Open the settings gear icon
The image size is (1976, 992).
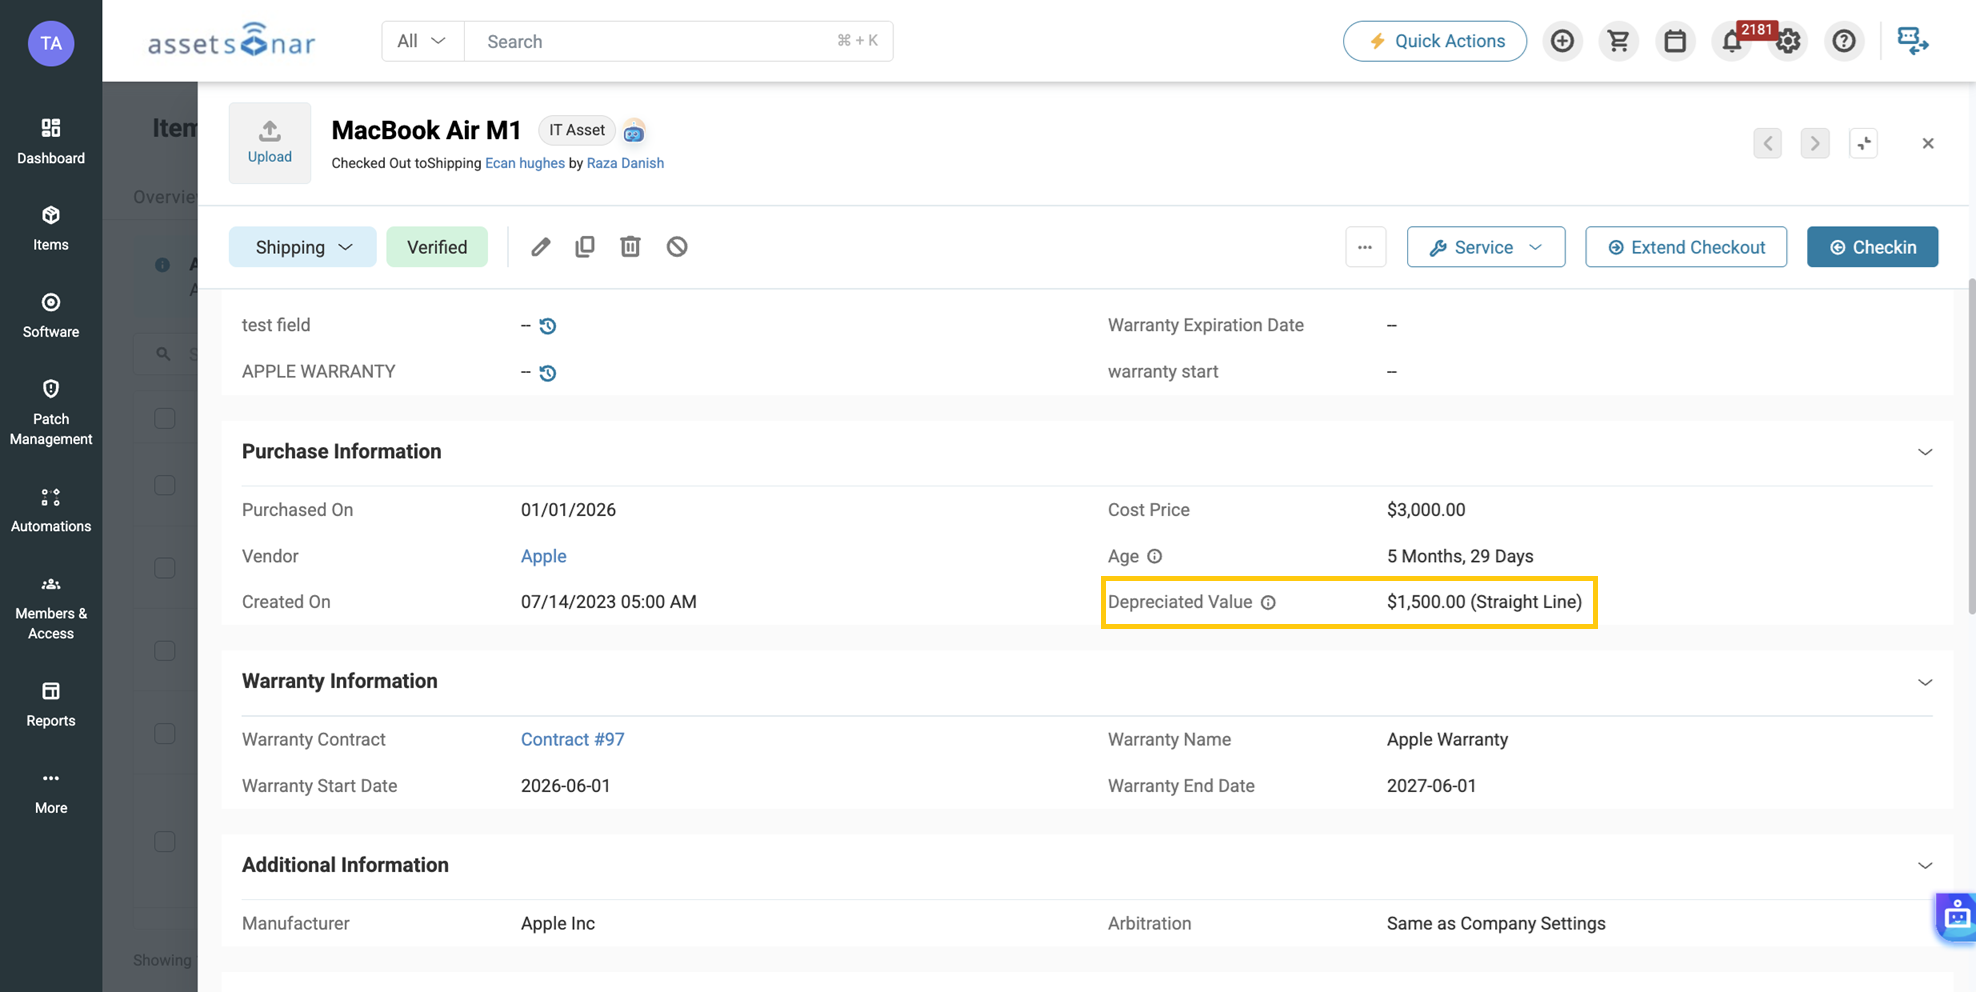tap(1788, 41)
